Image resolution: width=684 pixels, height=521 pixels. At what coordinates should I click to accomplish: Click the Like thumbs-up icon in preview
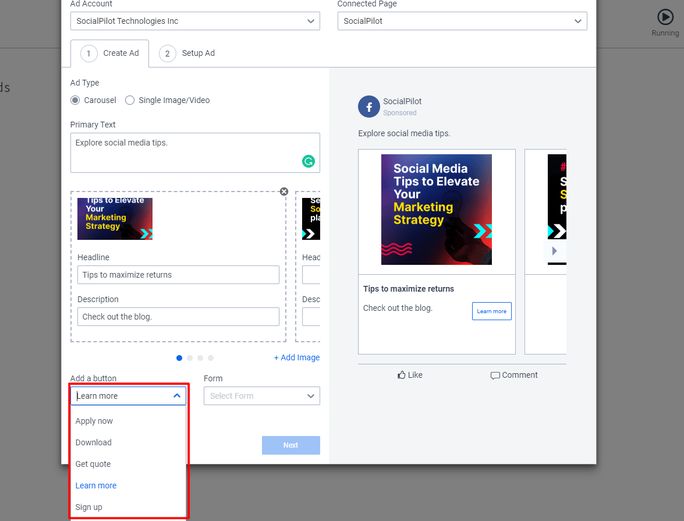[x=401, y=375]
